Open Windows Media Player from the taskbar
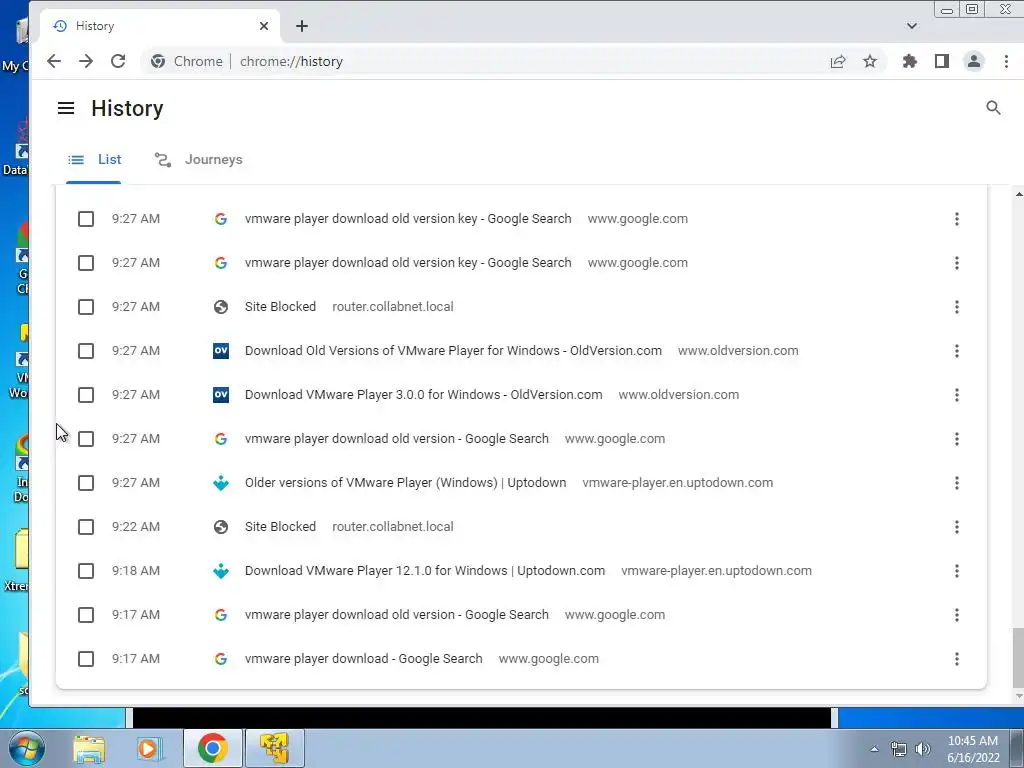Image resolution: width=1024 pixels, height=768 pixels. pyautogui.click(x=150, y=748)
